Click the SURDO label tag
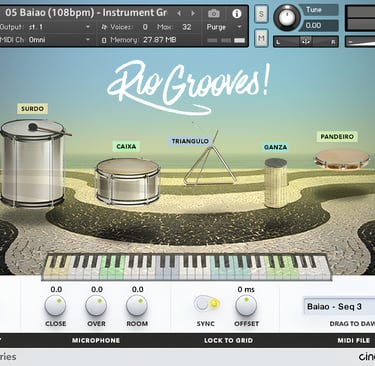375x366 pixels. click(x=32, y=109)
